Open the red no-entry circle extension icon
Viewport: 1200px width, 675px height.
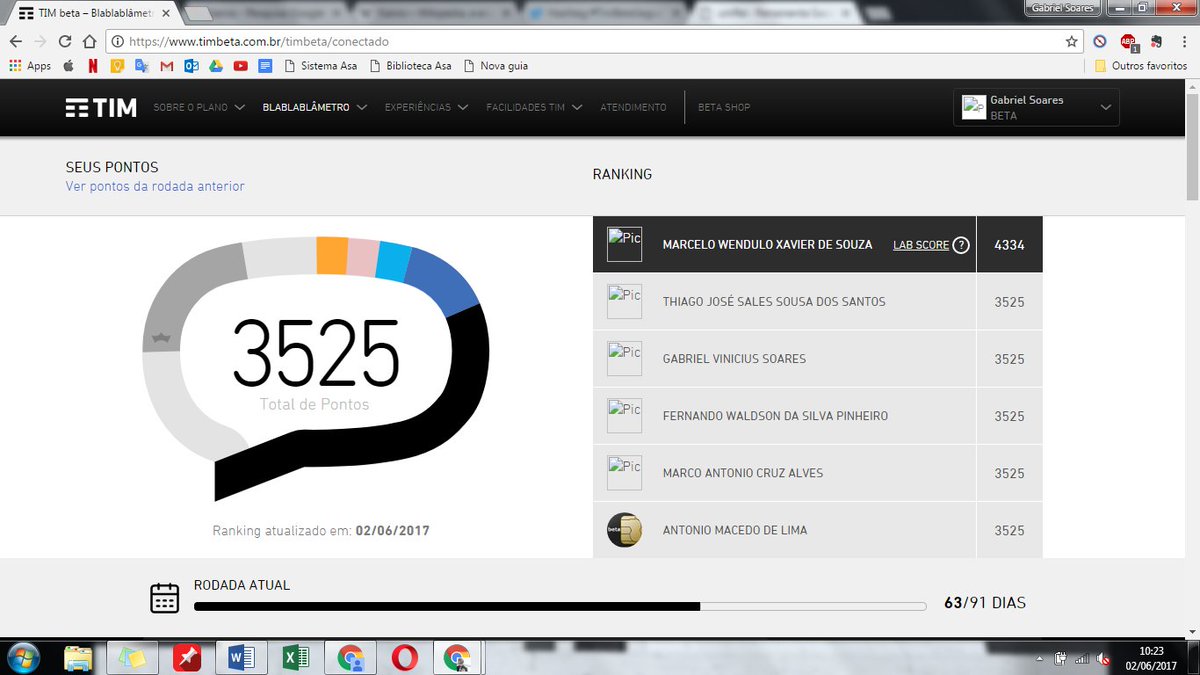click(x=1100, y=42)
